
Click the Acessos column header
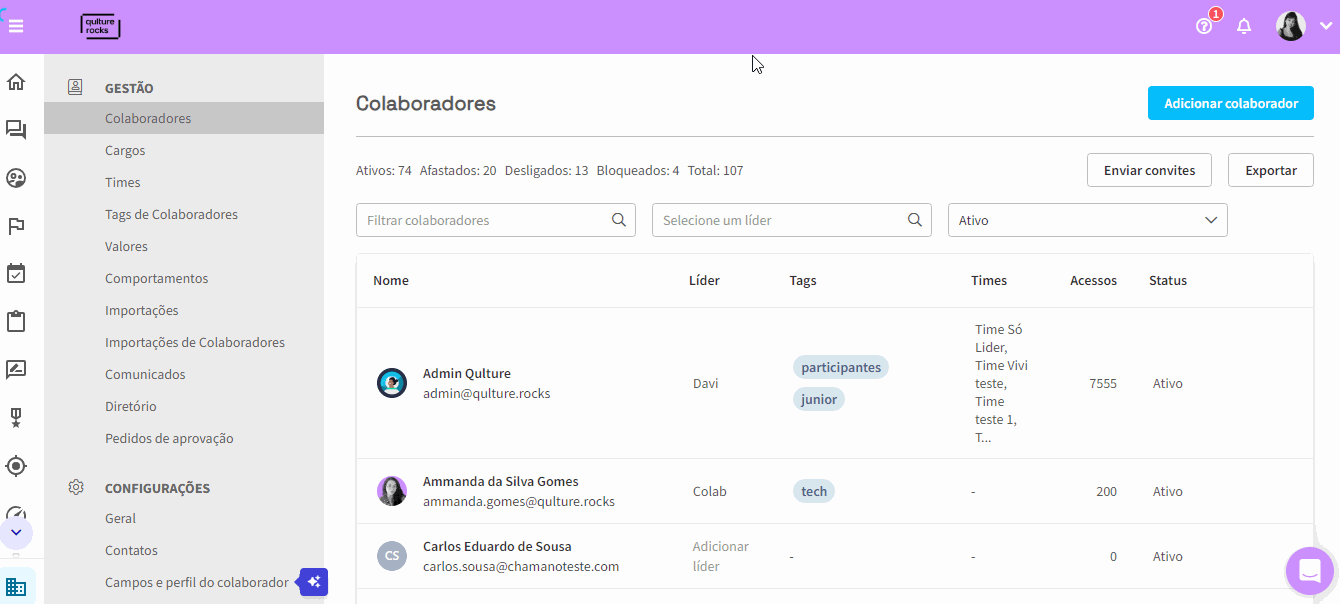1093,281
